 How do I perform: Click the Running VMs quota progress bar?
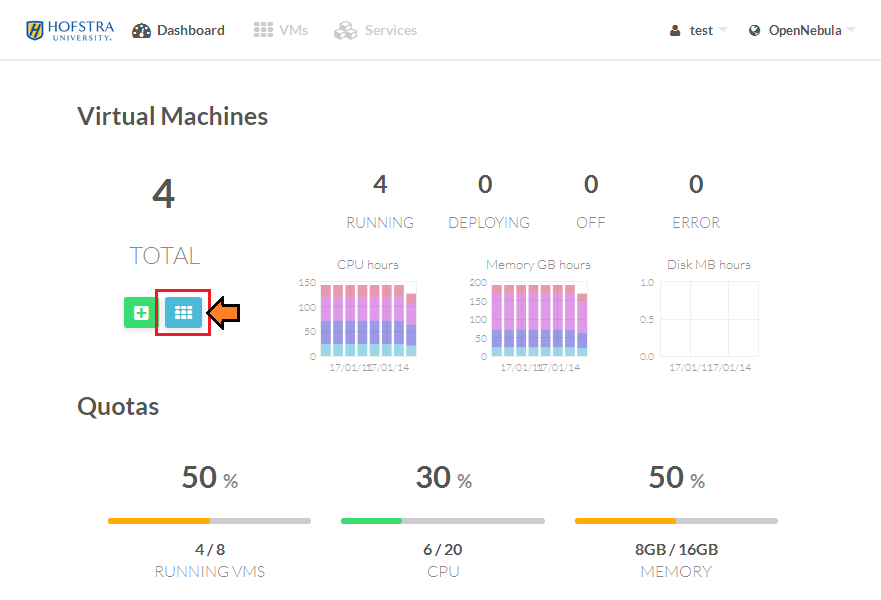209,521
